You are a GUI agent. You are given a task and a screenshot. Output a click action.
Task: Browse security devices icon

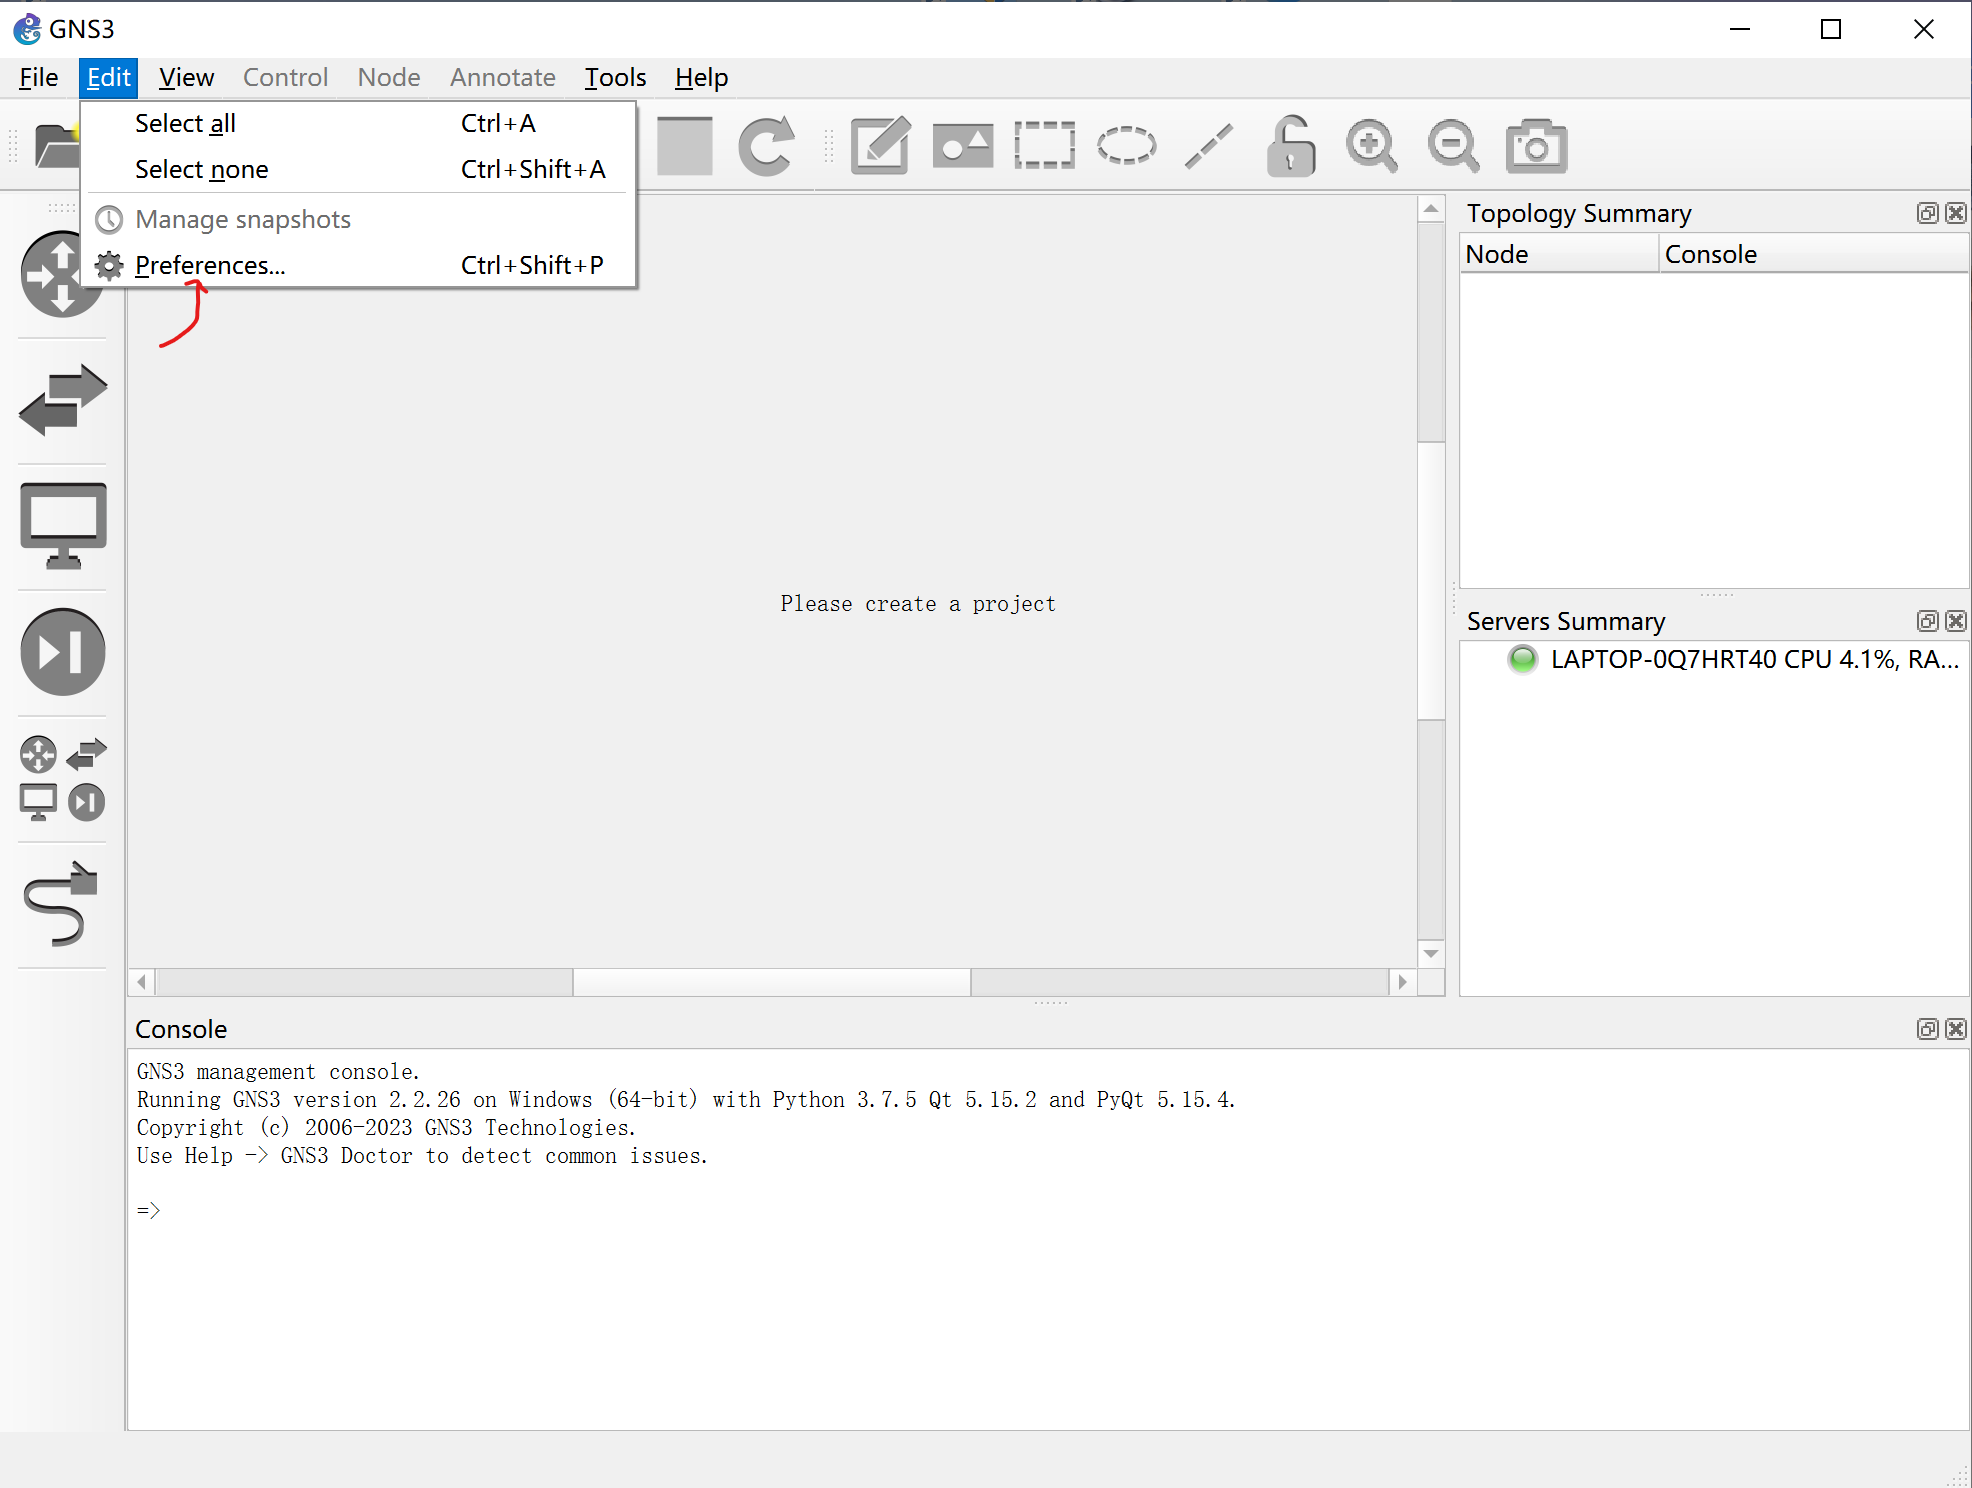click(x=62, y=652)
